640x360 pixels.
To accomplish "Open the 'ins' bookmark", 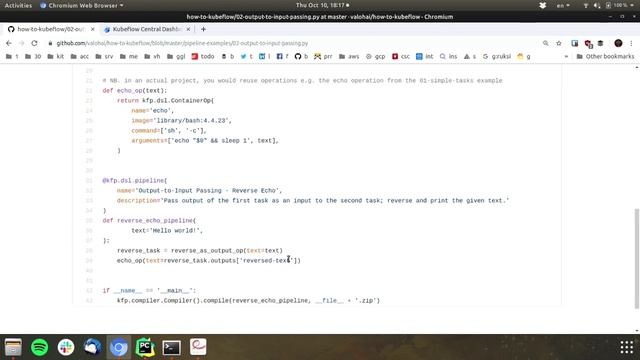I will click(449, 57).
